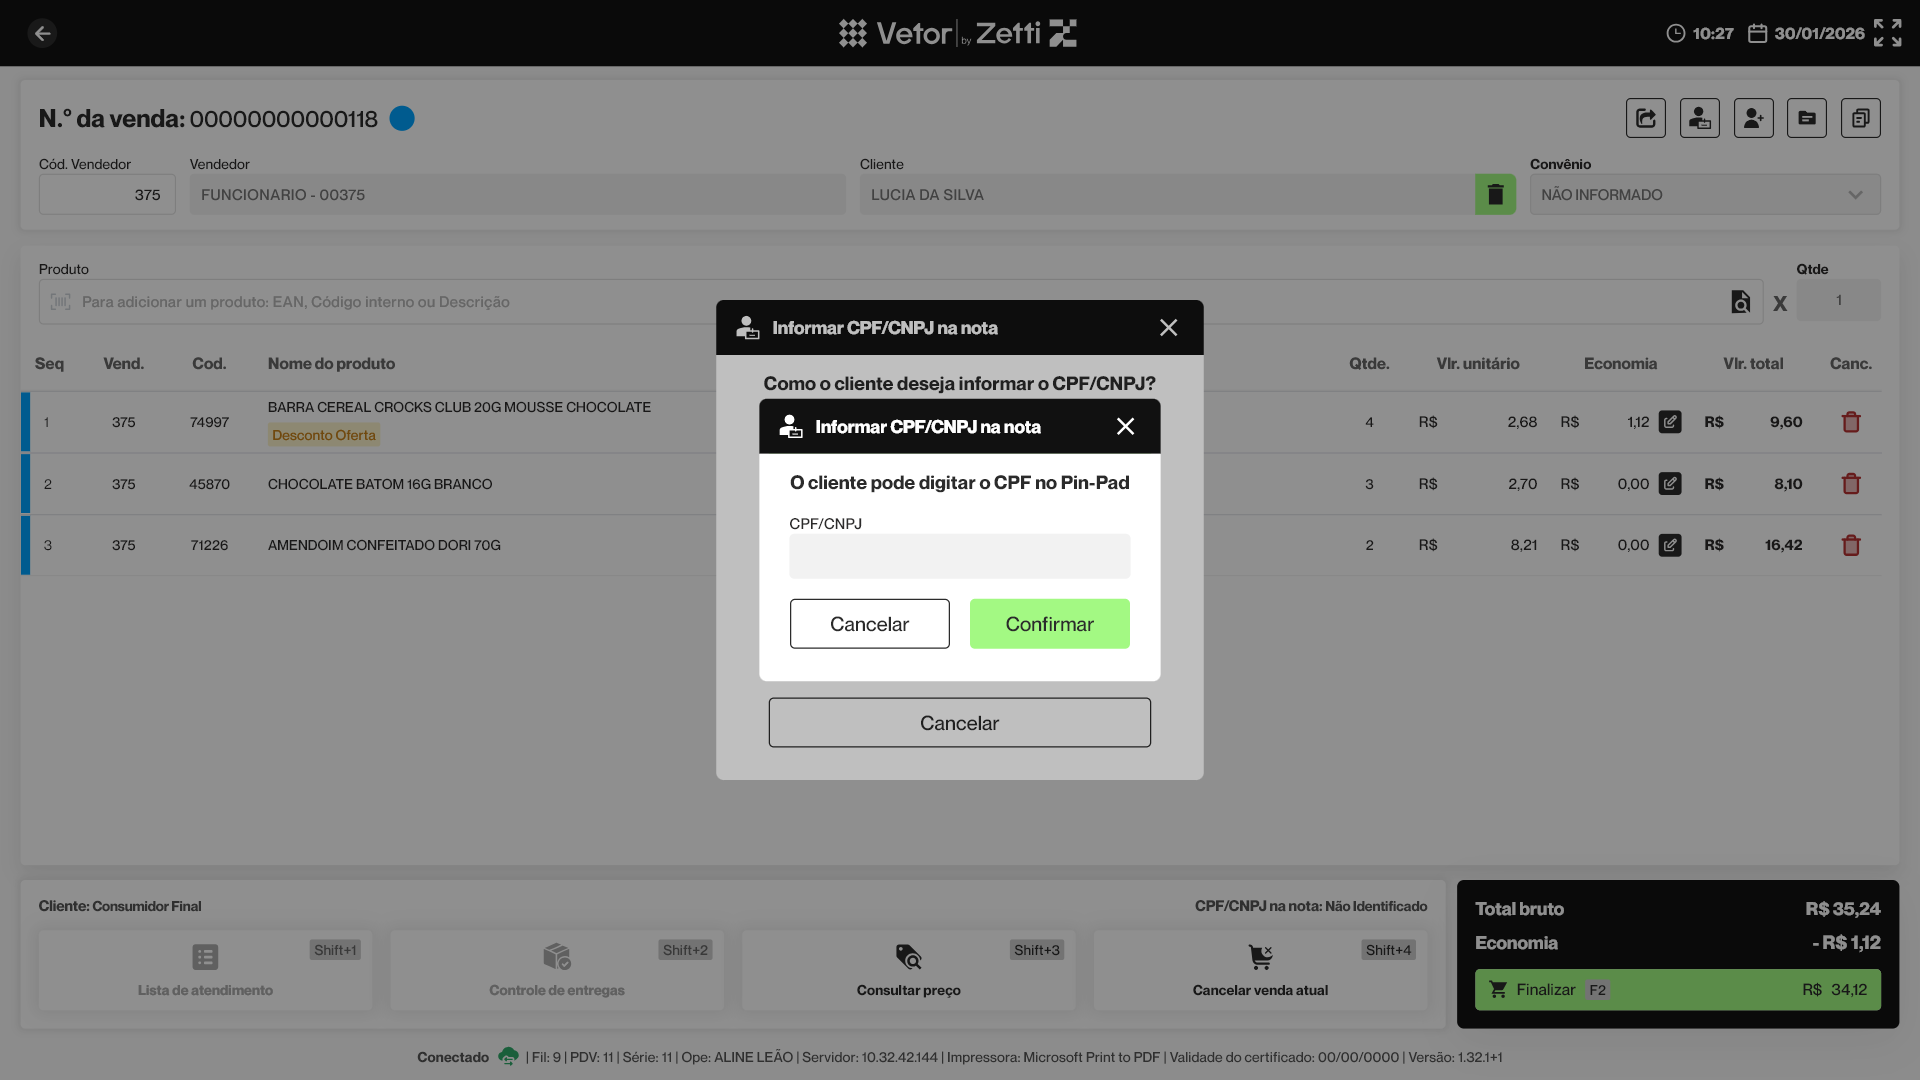
Task: Click the blue status dot by sale number
Action: [x=402, y=119]
